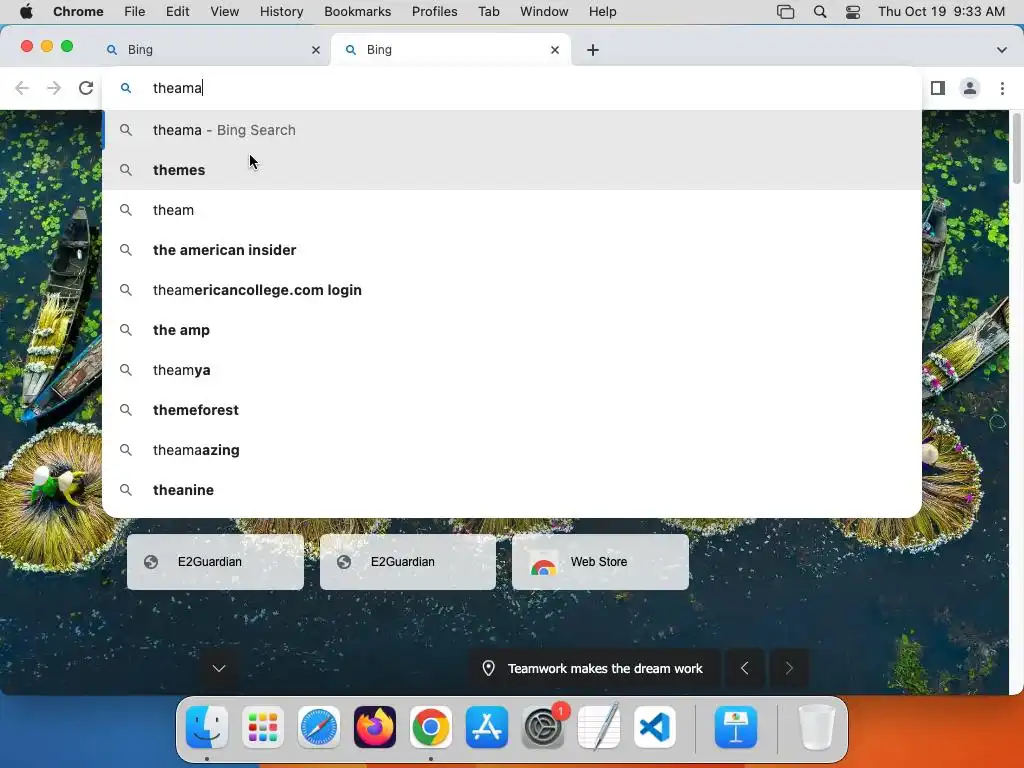Viewport: 1024px width, 768px height.
Task: Open Finder from the Dock
Action: (207, 727)
